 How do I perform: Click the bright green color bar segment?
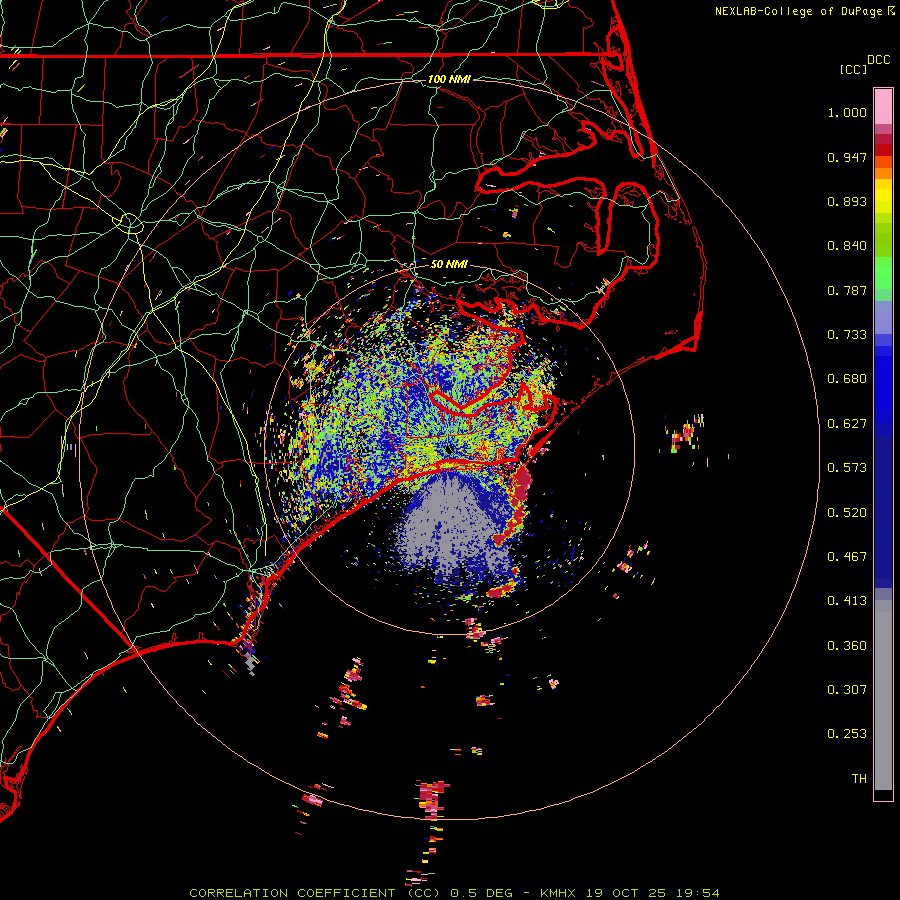pyautogui.click(x=883, y=273)
